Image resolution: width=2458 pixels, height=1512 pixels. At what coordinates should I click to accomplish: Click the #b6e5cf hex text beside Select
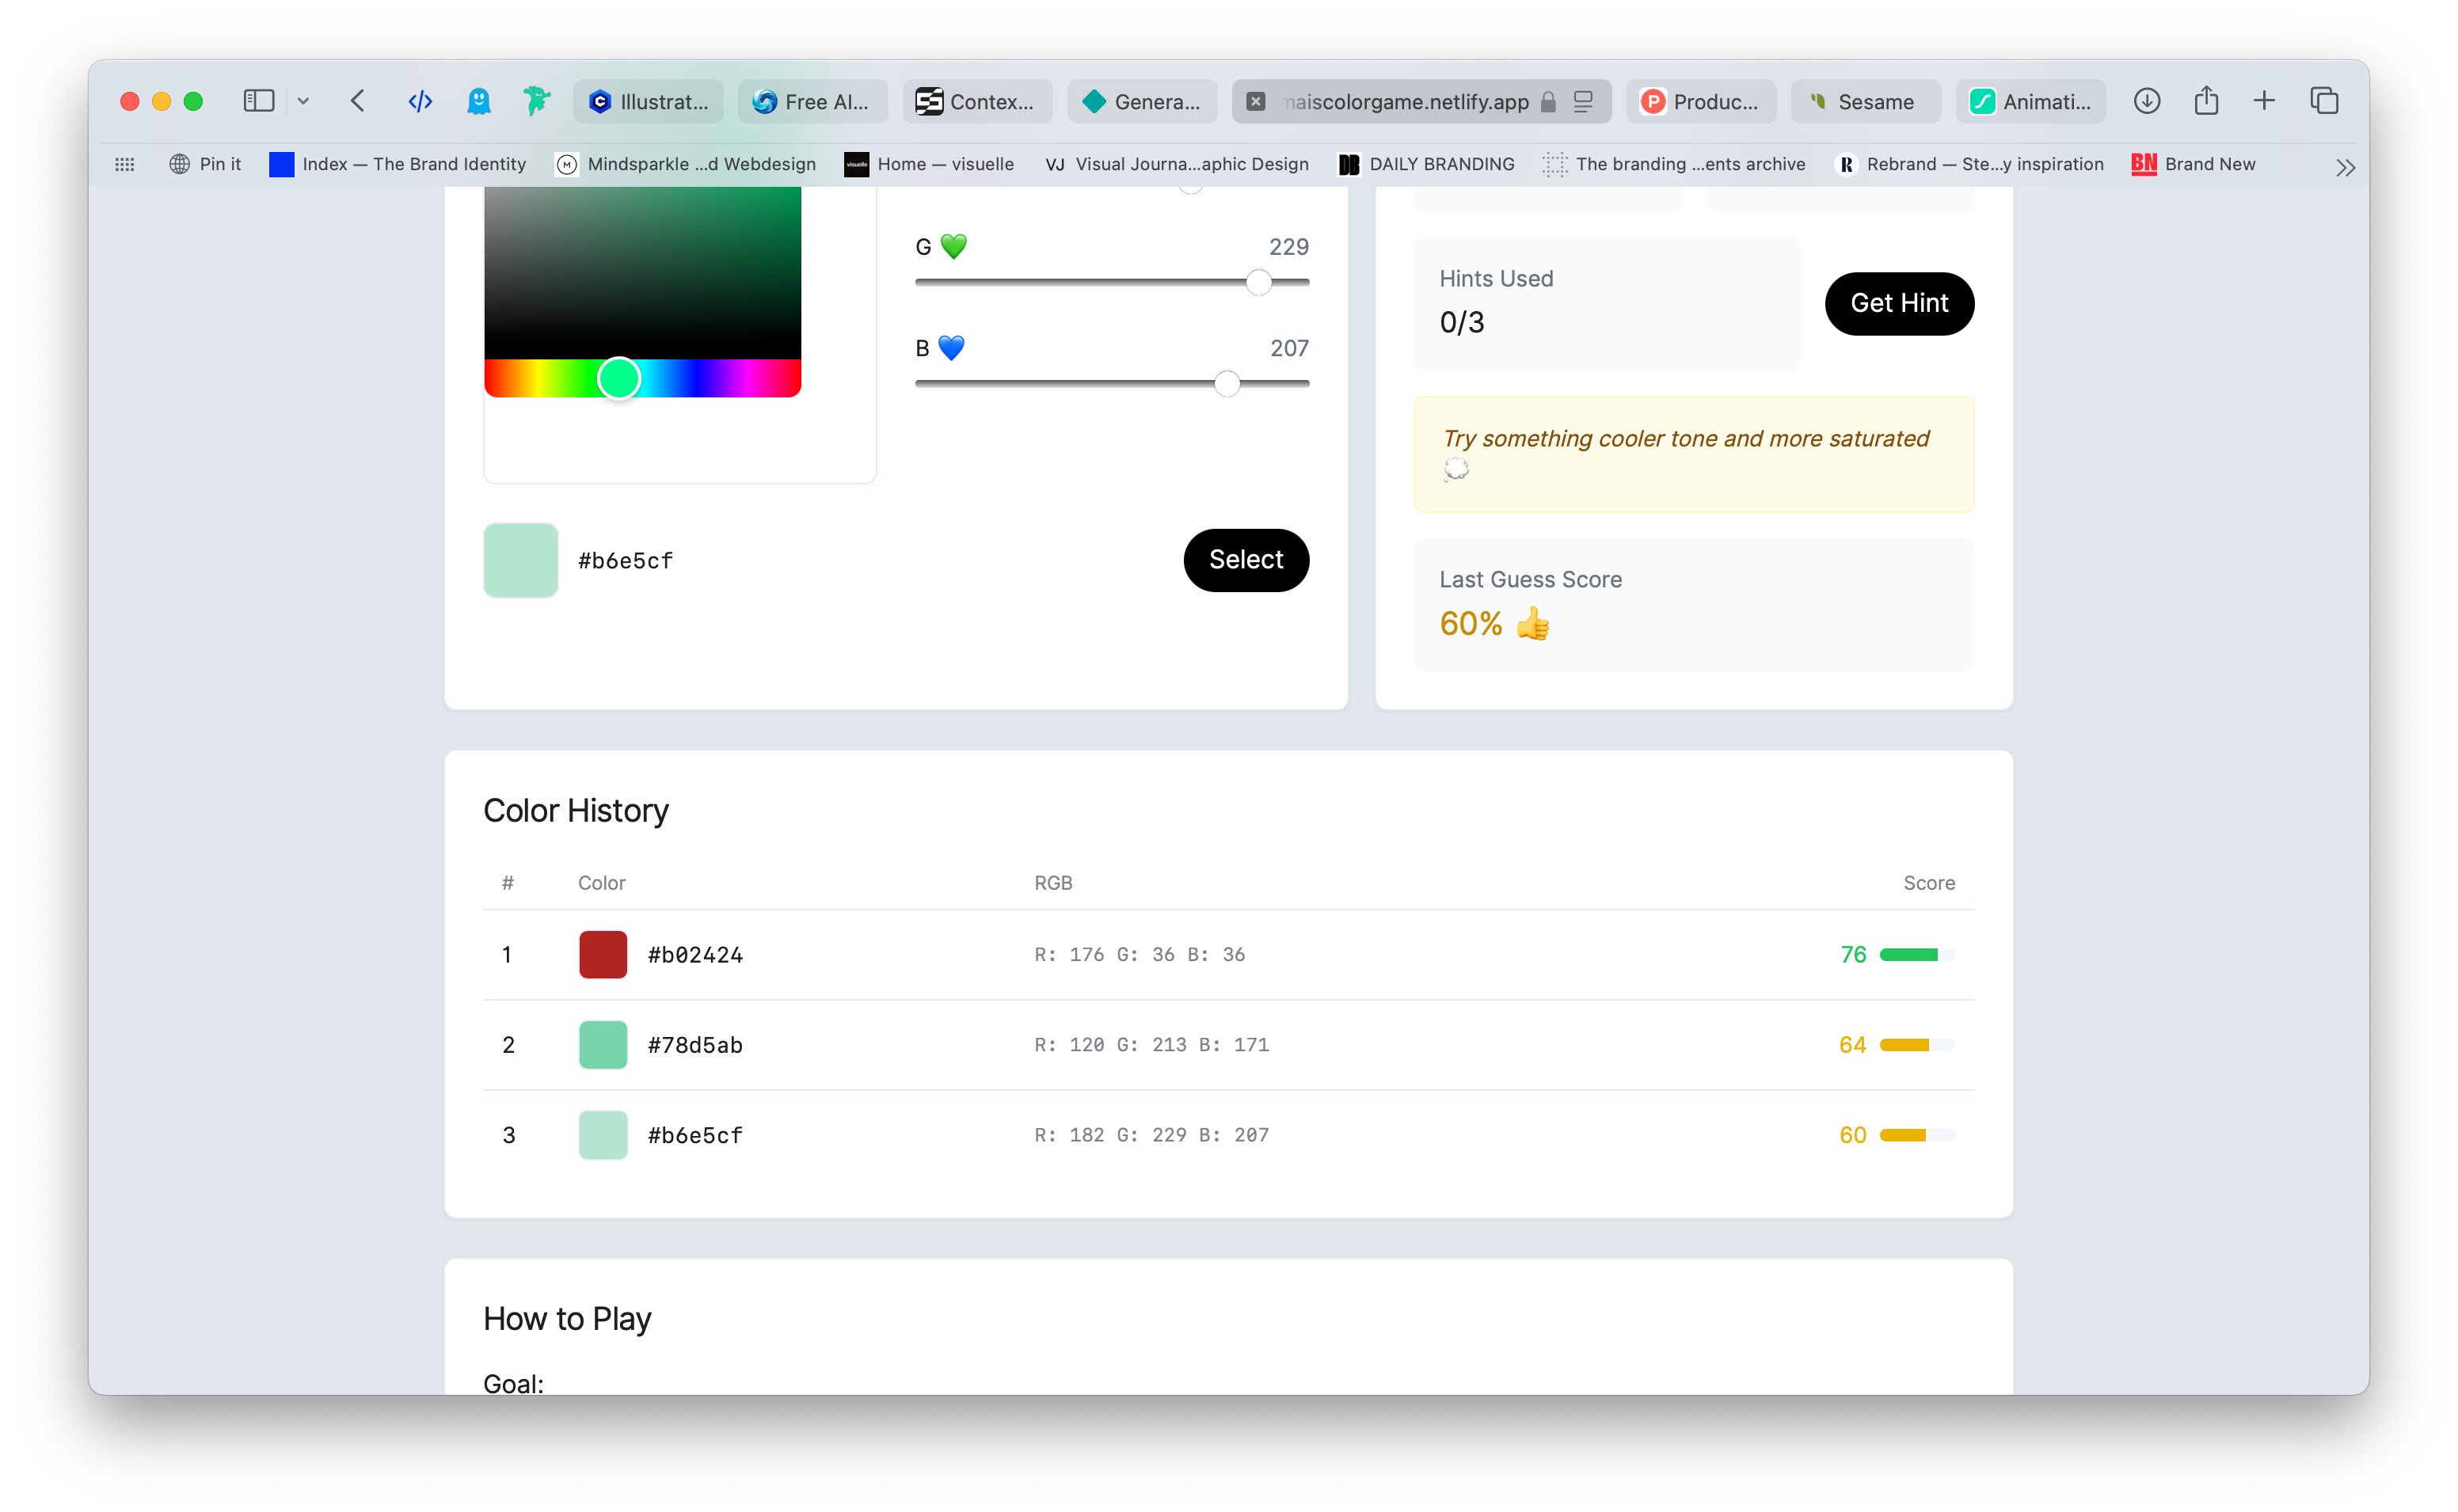[x=625, y=561]
